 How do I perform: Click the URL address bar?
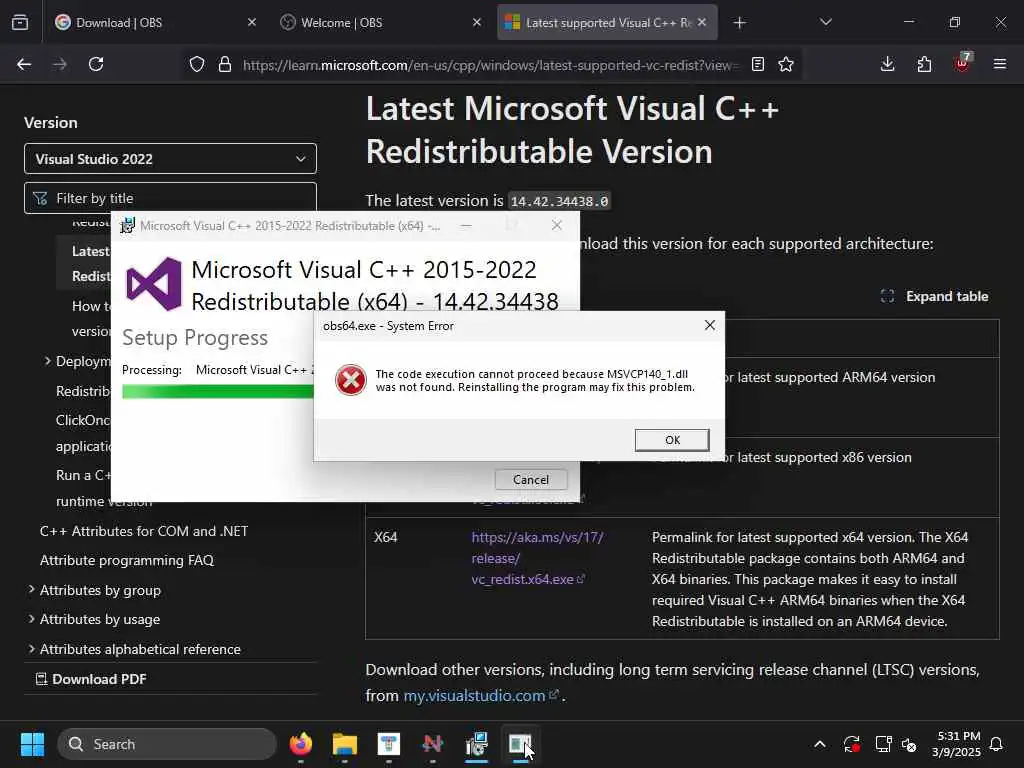[490, 65]
